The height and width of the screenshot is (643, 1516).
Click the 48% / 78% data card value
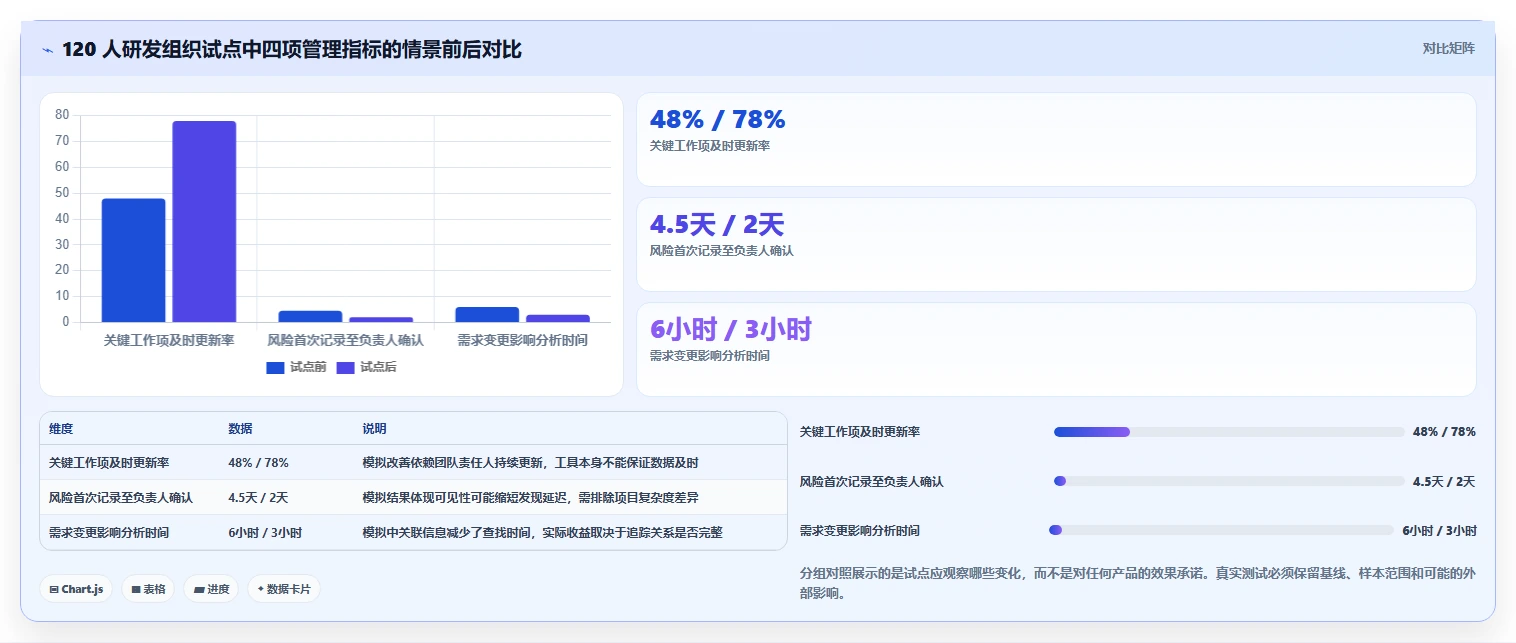coord(717,120)
